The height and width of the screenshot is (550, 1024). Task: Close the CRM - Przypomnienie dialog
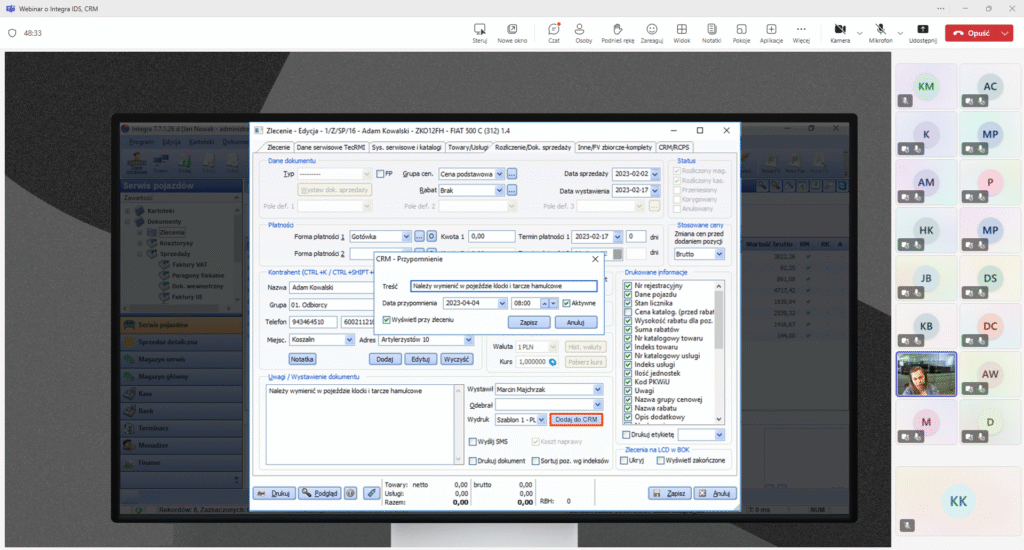click(595, 259)
